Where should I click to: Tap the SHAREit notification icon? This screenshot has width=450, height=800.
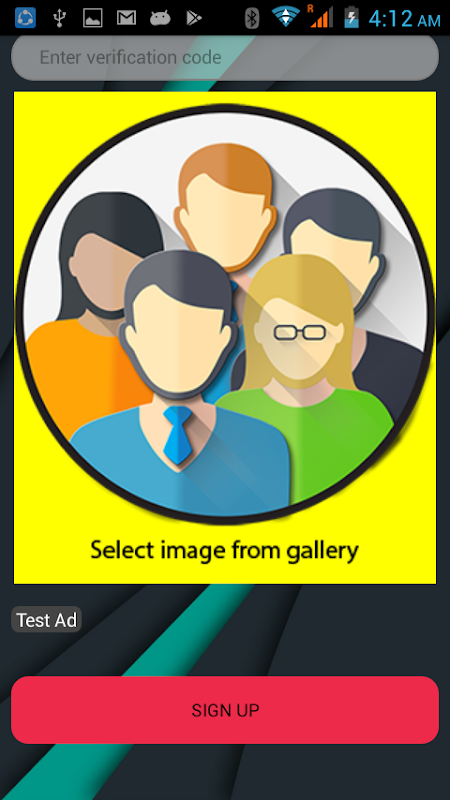coord(25,18)
